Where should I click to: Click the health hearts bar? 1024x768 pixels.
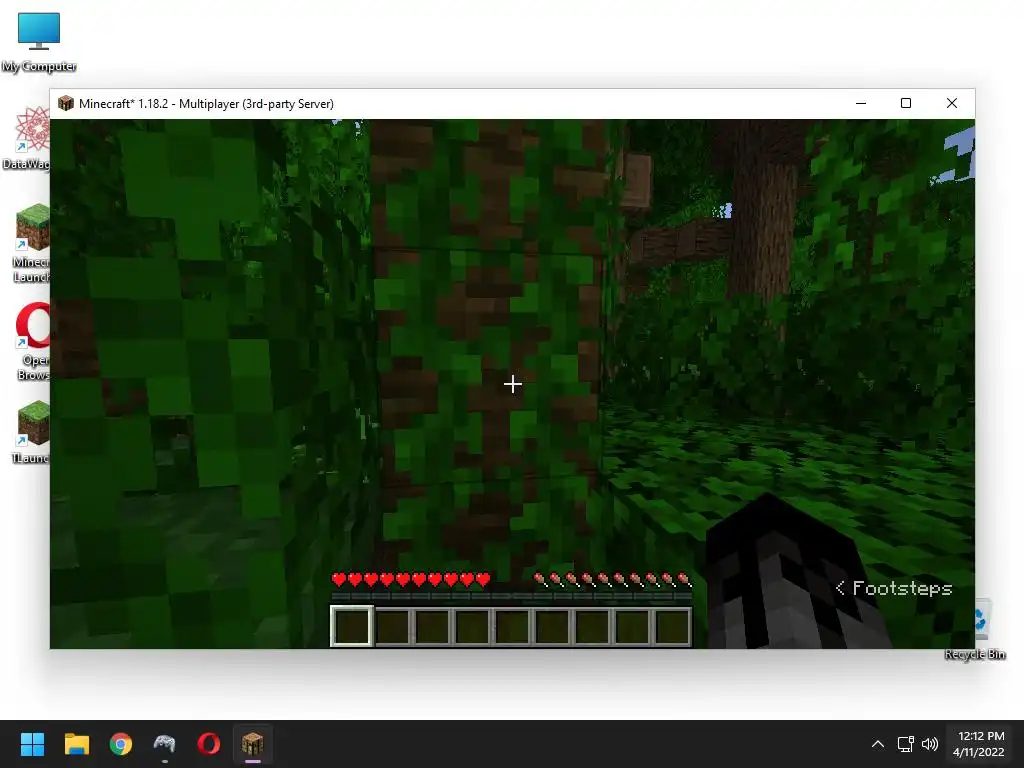(411, 579)
